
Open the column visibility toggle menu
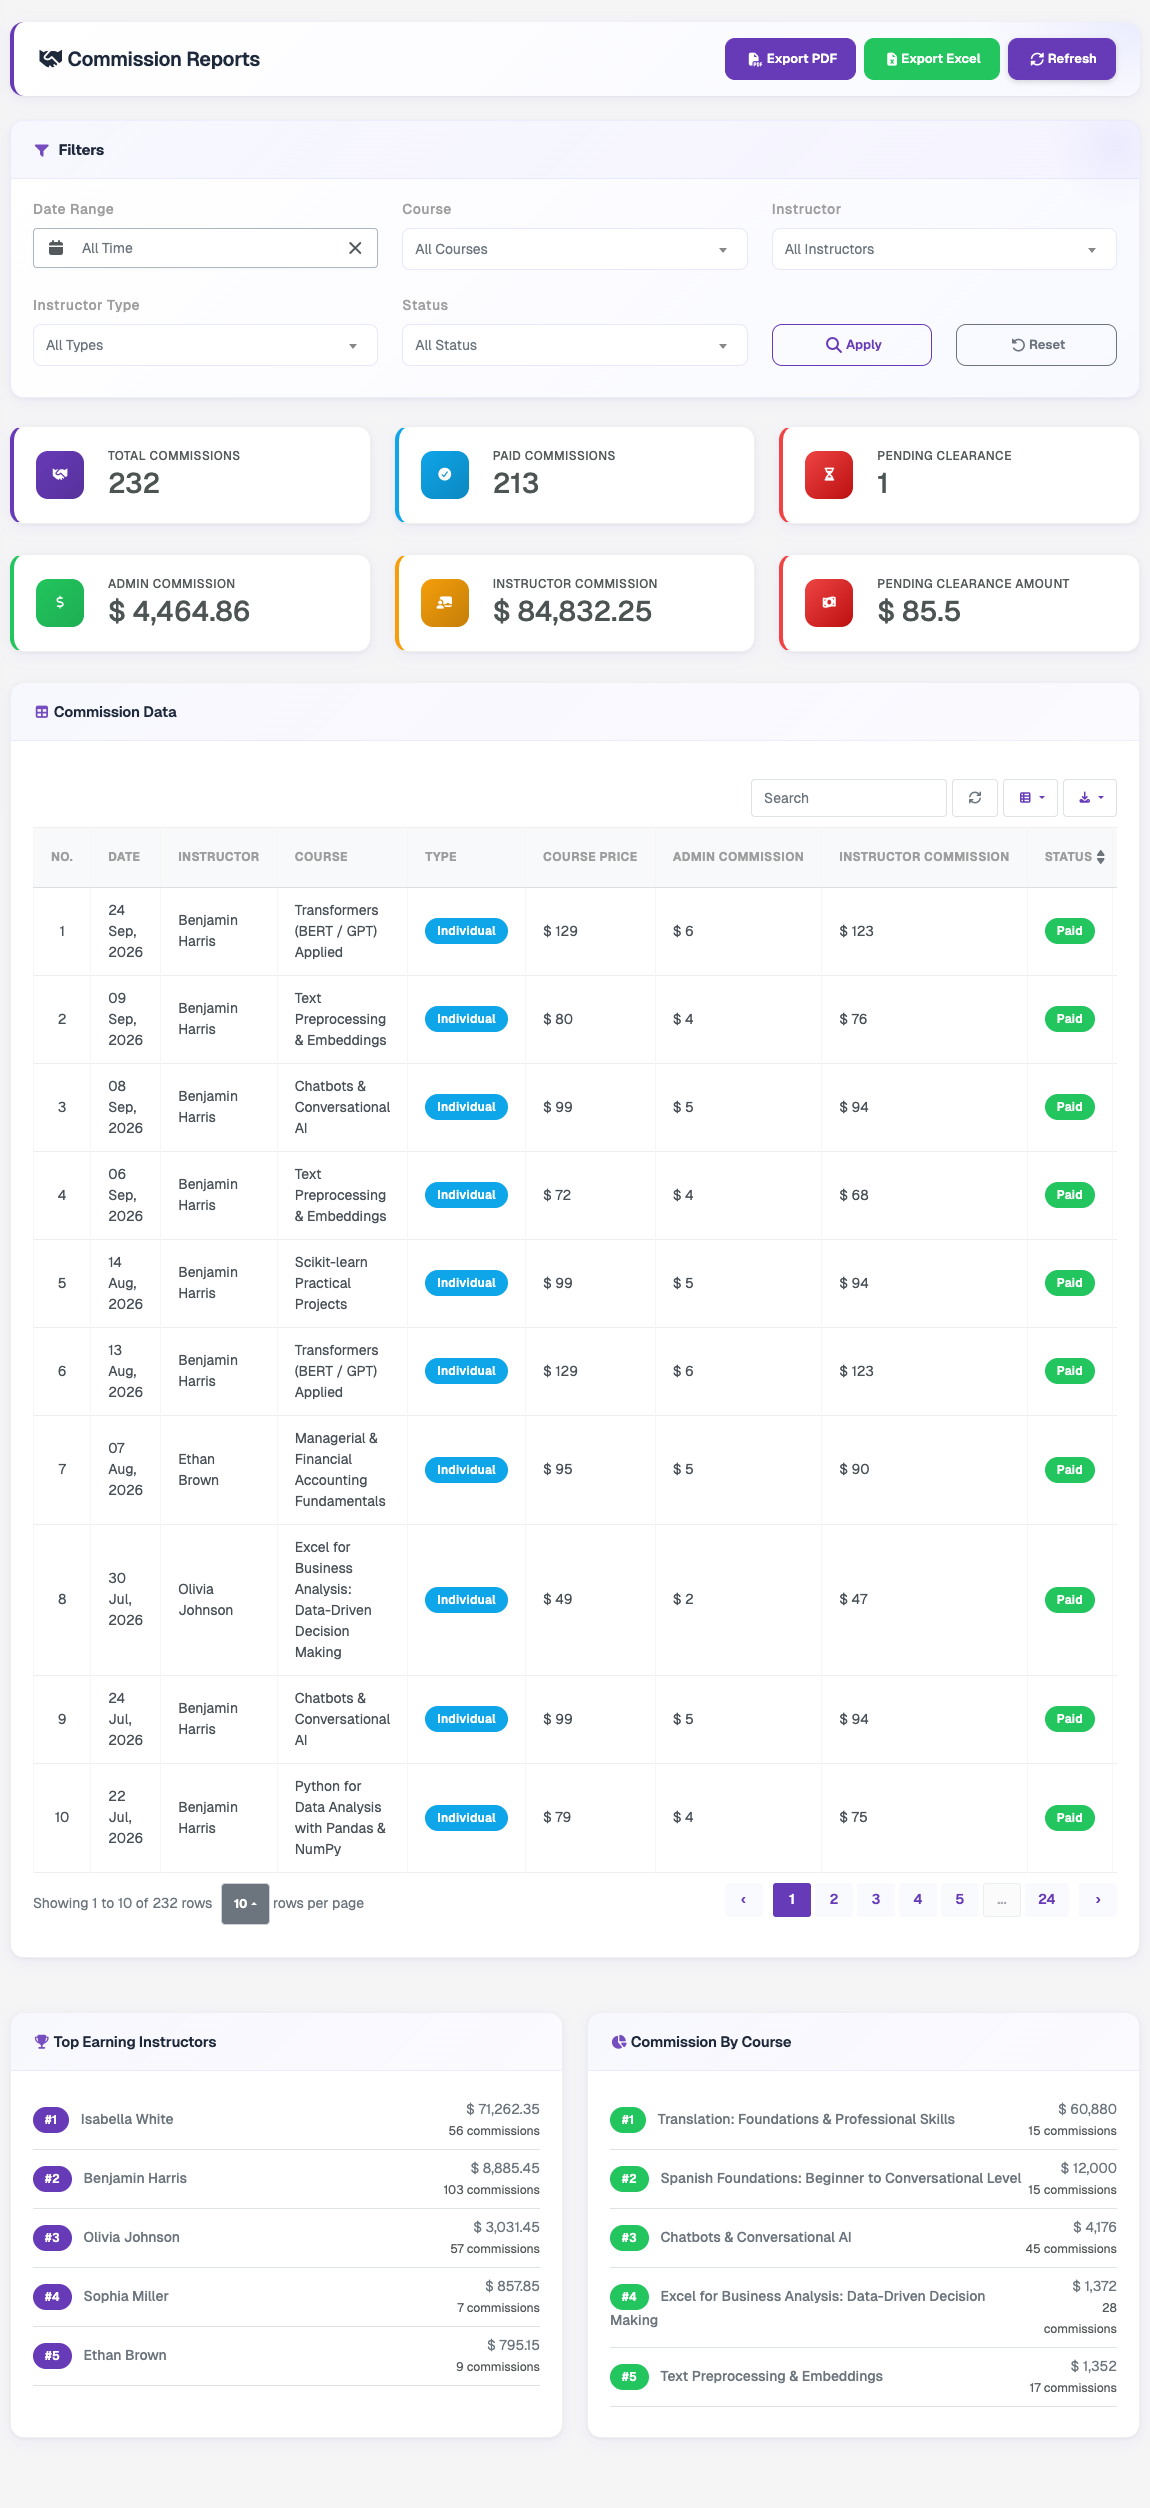coord(1031,798)
